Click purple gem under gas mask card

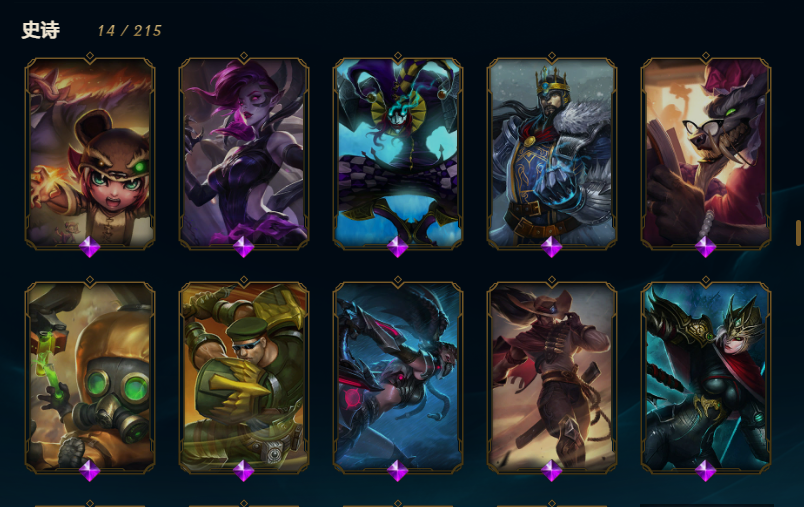pos(90,471)
